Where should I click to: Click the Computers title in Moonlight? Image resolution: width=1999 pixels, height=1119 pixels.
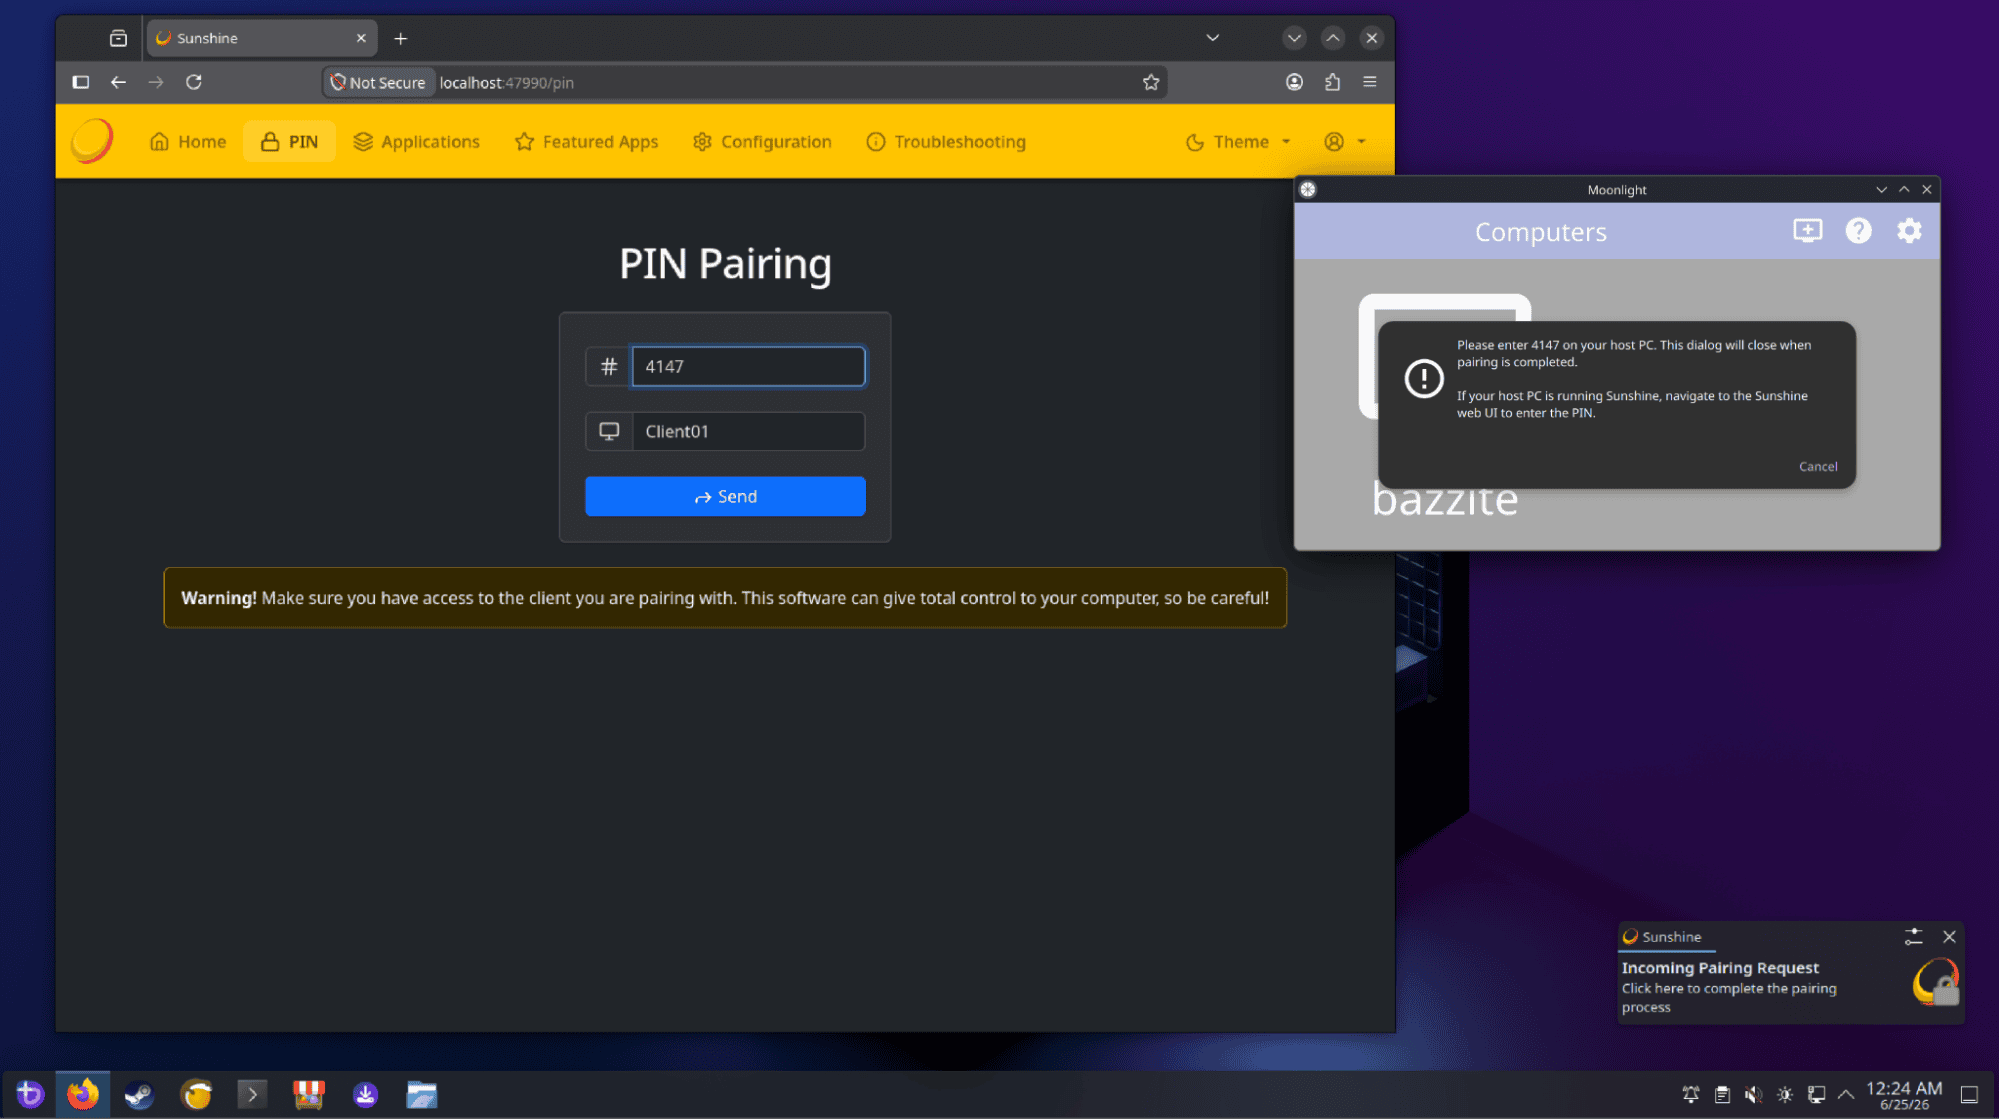click(x=1540, y=232)
